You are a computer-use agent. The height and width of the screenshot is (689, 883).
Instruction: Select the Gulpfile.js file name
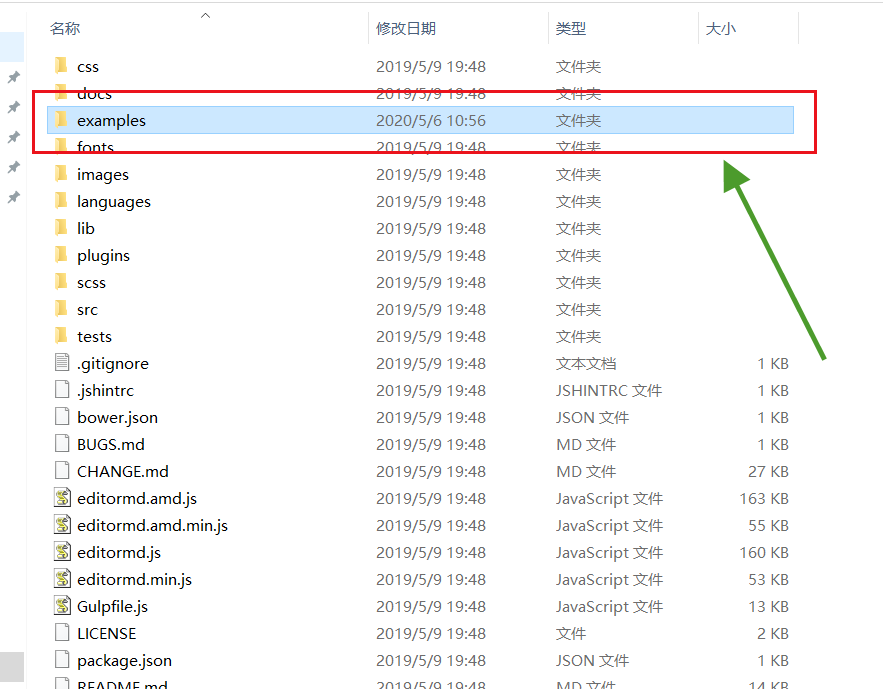click(x=113, y=607)
